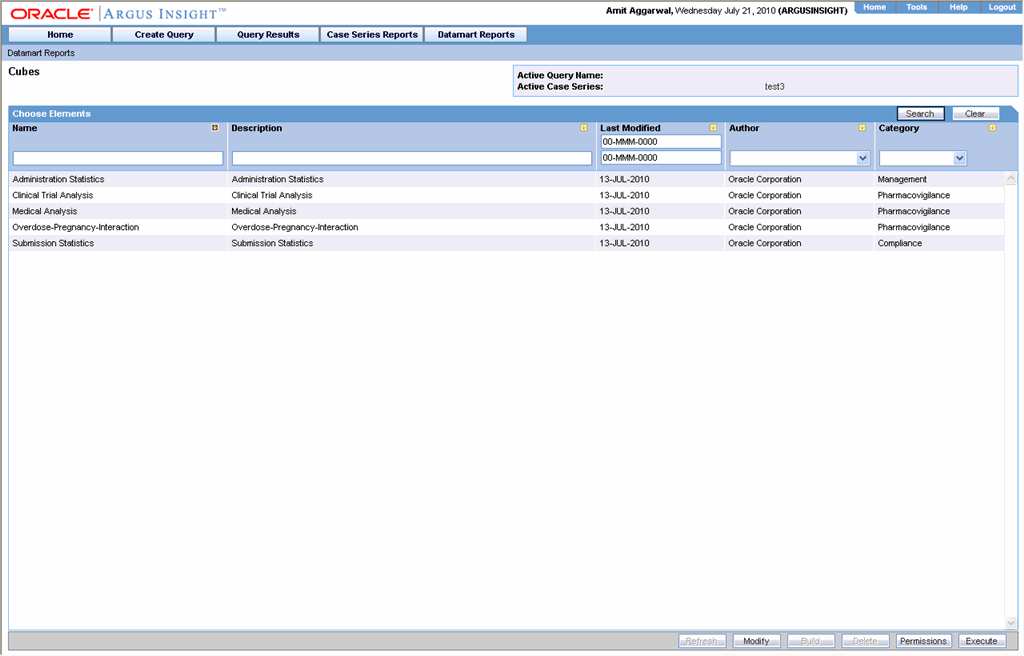Viewport: 1024px width, 656px height.
Task: Open the Tools menu at top right
Action: coord(916,7)
